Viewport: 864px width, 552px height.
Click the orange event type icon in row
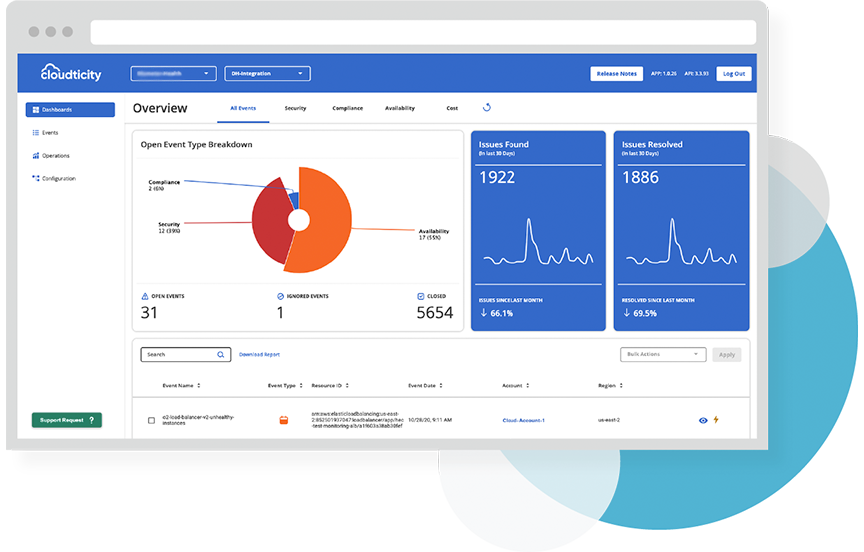pyautogui.click(x=284, y=420)
